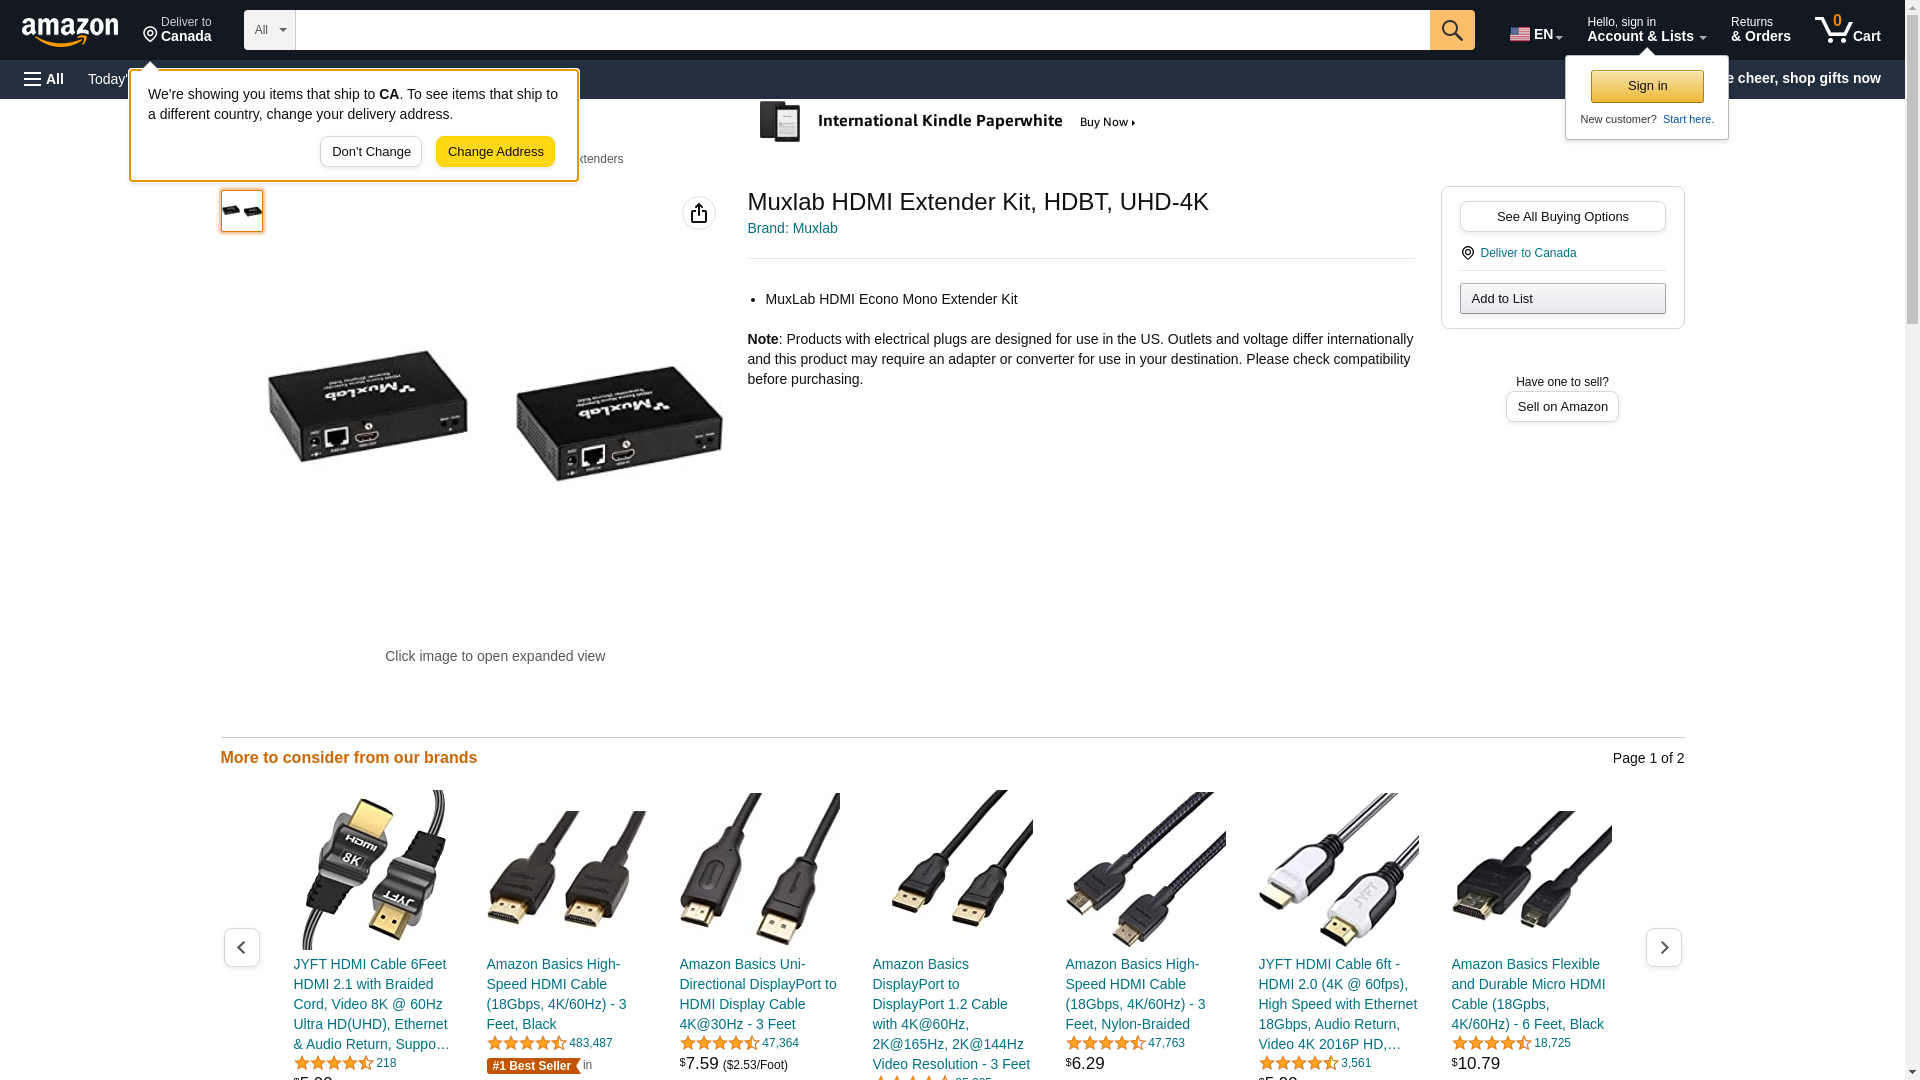Image resolution: width=1920 pixels, height=1080 pixels.
Task: Open the All hamburger menu
Action: tap(44, 79)
